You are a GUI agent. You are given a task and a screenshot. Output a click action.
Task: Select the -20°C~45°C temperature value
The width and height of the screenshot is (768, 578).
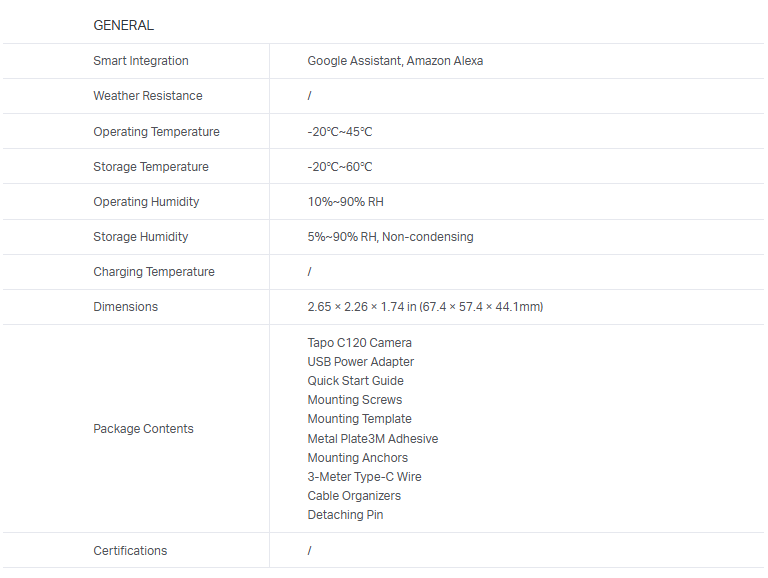click(x=340, y=132)
